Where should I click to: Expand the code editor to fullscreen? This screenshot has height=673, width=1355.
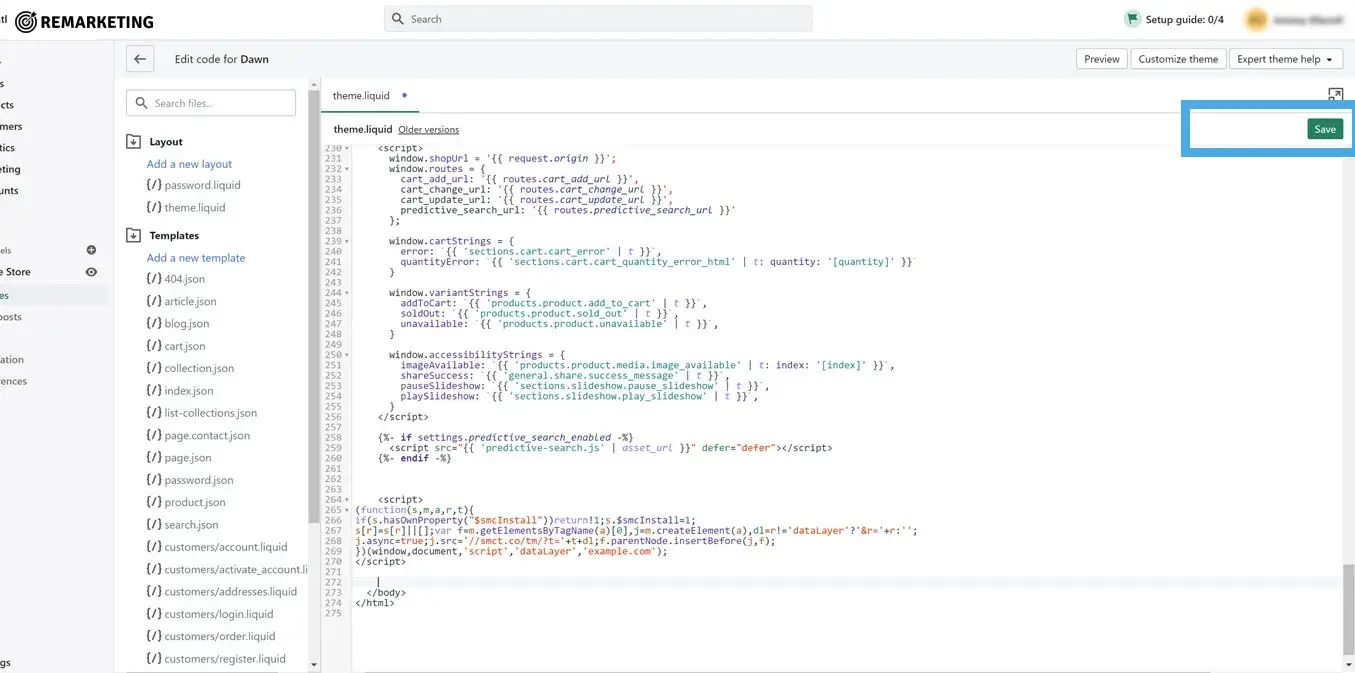coord(1335,95)
